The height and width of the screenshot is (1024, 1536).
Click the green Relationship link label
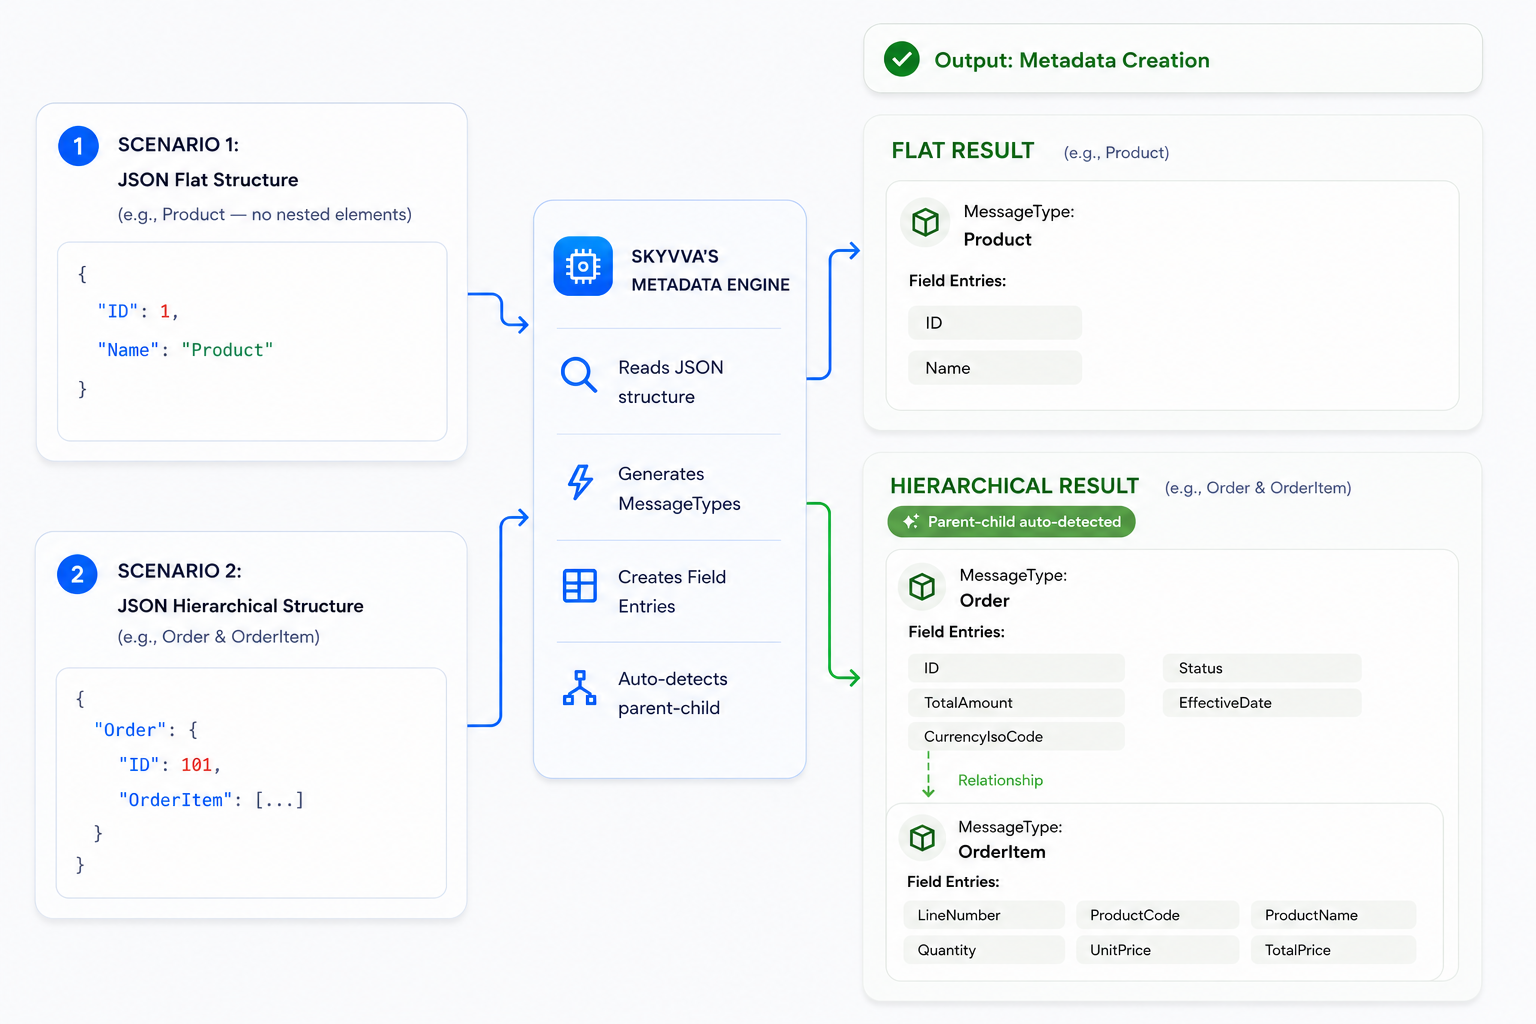pos(1000,780)
